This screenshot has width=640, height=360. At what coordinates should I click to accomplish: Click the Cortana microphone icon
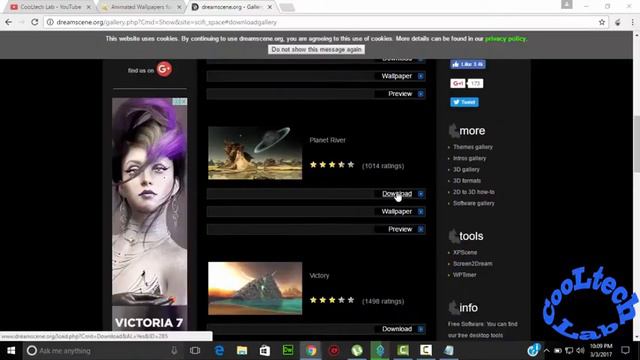[x=174, y=351]
